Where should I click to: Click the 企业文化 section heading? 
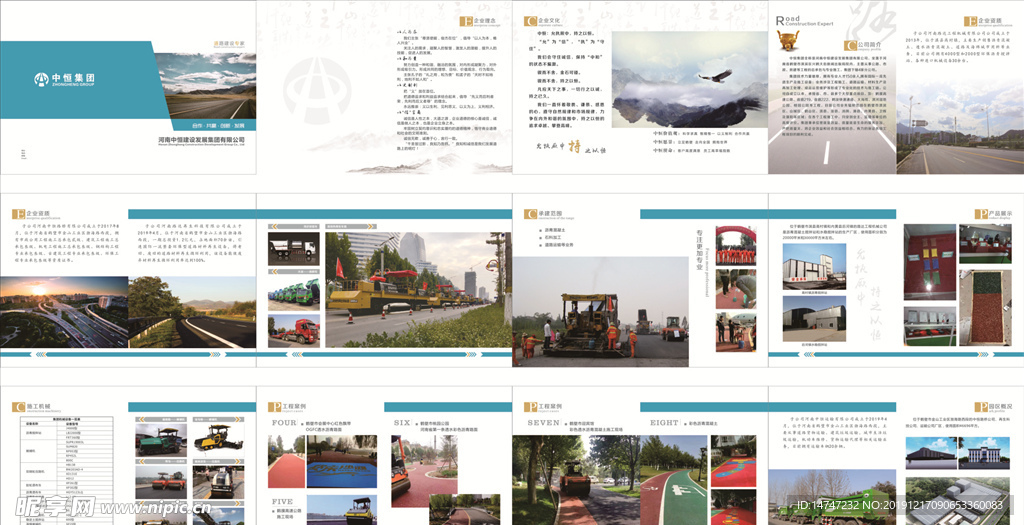(x=551, y=20)
